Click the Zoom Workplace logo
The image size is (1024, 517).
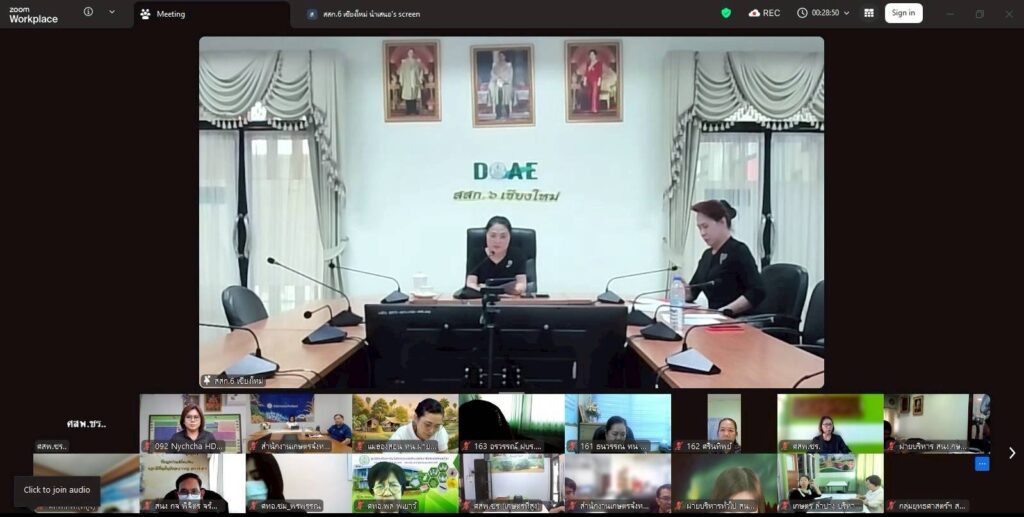[33, 14]
